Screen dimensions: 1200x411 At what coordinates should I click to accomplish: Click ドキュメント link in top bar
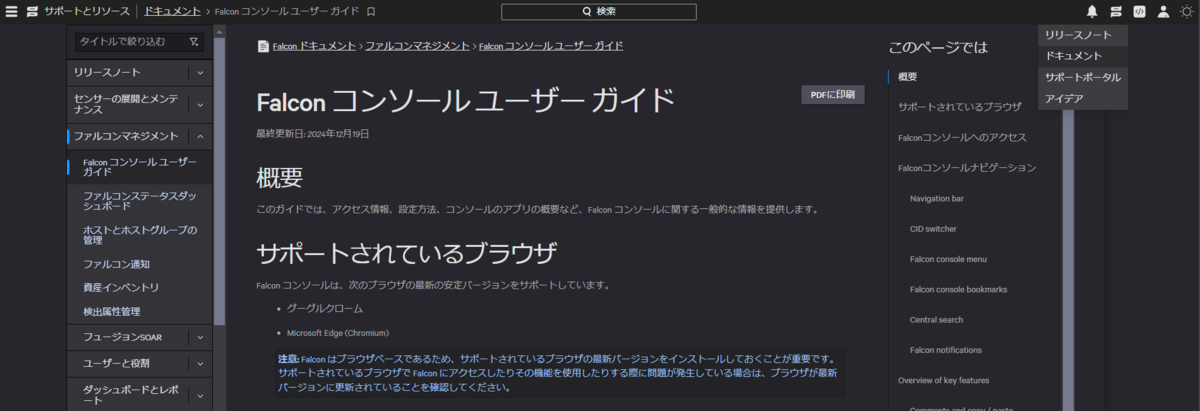click(172, 12)
